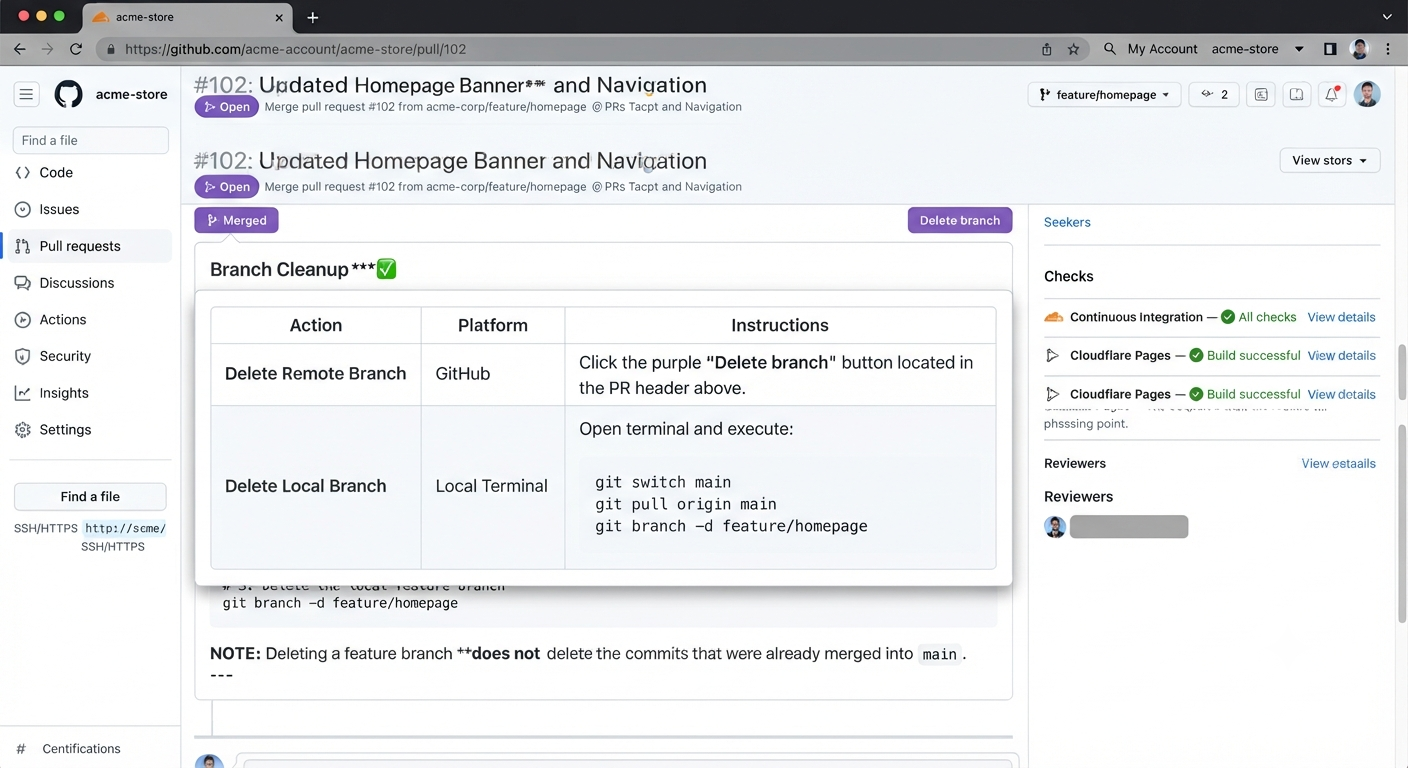Bookmark this page with the star icon
Screen dimensions: 1408x768
pos(1073,49)
